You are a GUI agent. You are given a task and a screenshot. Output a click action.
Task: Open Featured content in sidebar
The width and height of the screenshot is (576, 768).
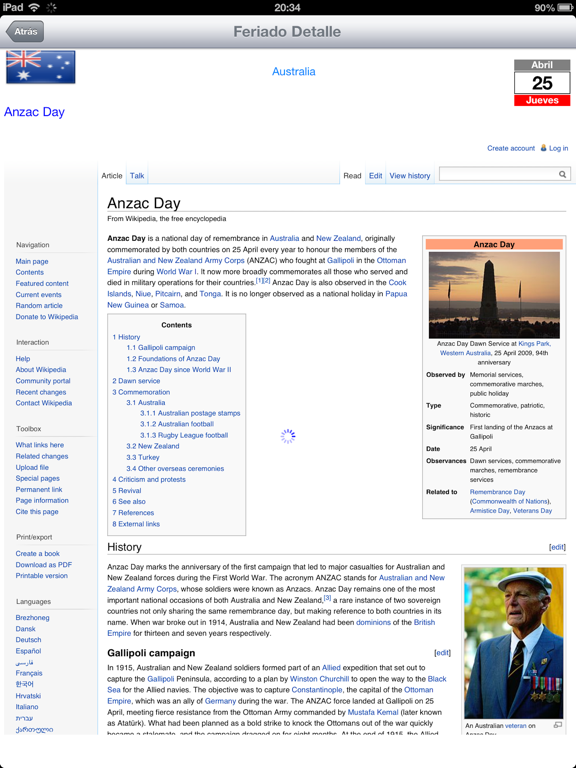[42, 283]
